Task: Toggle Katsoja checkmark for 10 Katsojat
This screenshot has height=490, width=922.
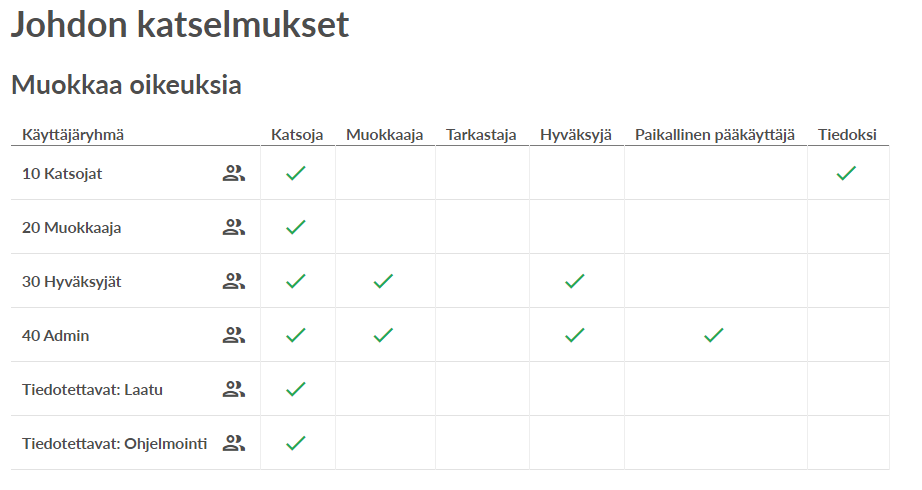Action: (x=296, y=174)
